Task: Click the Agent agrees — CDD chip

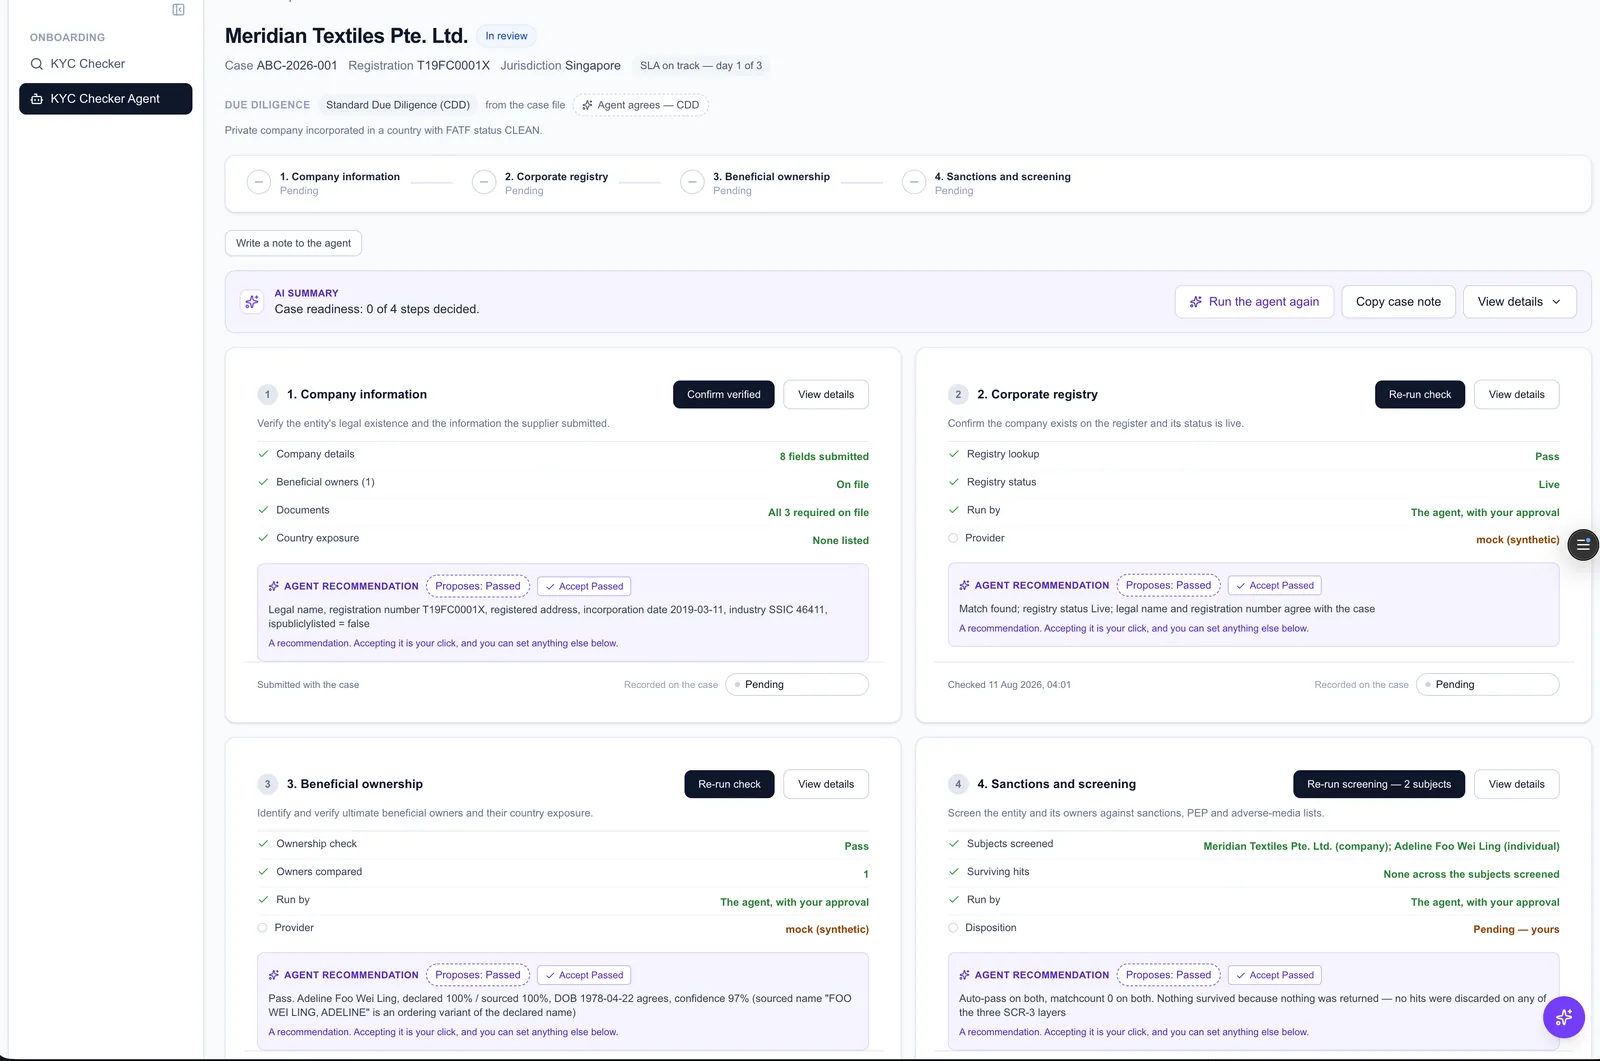Action: click(641, 105)
